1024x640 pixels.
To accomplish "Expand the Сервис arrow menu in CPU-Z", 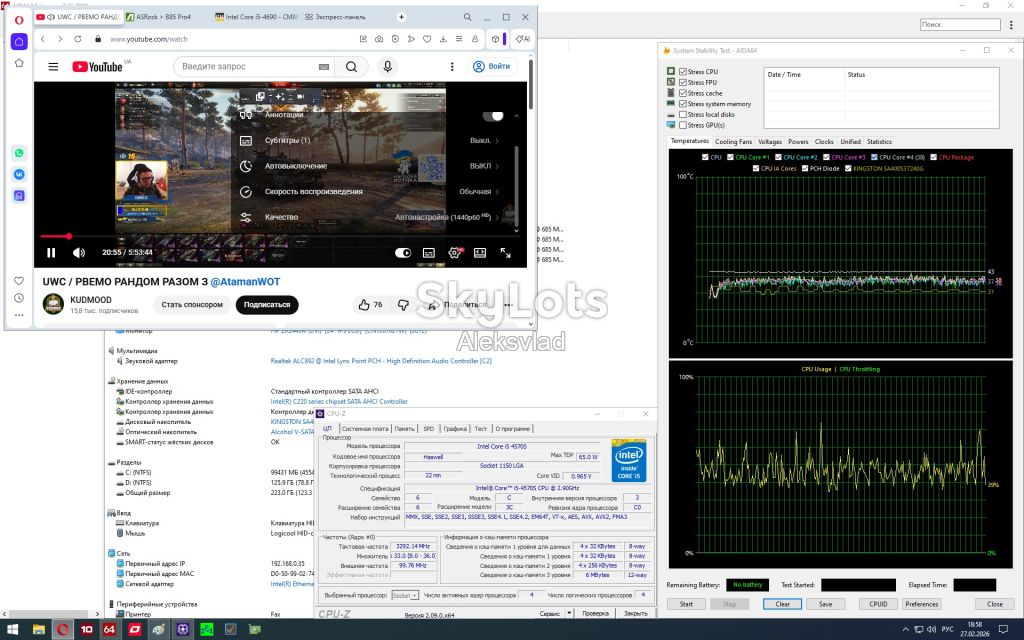I will coord(569,613).
